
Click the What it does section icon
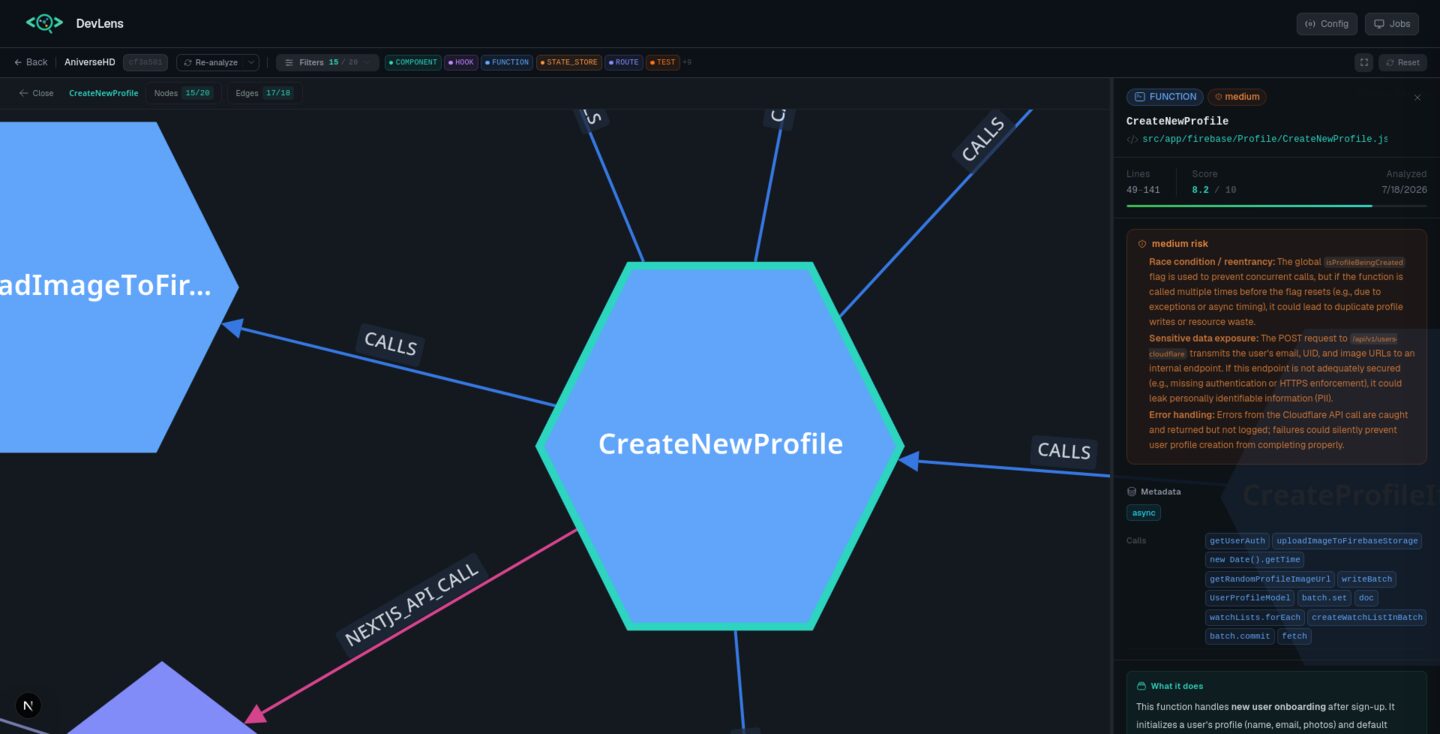click(x=1142, y=686)
